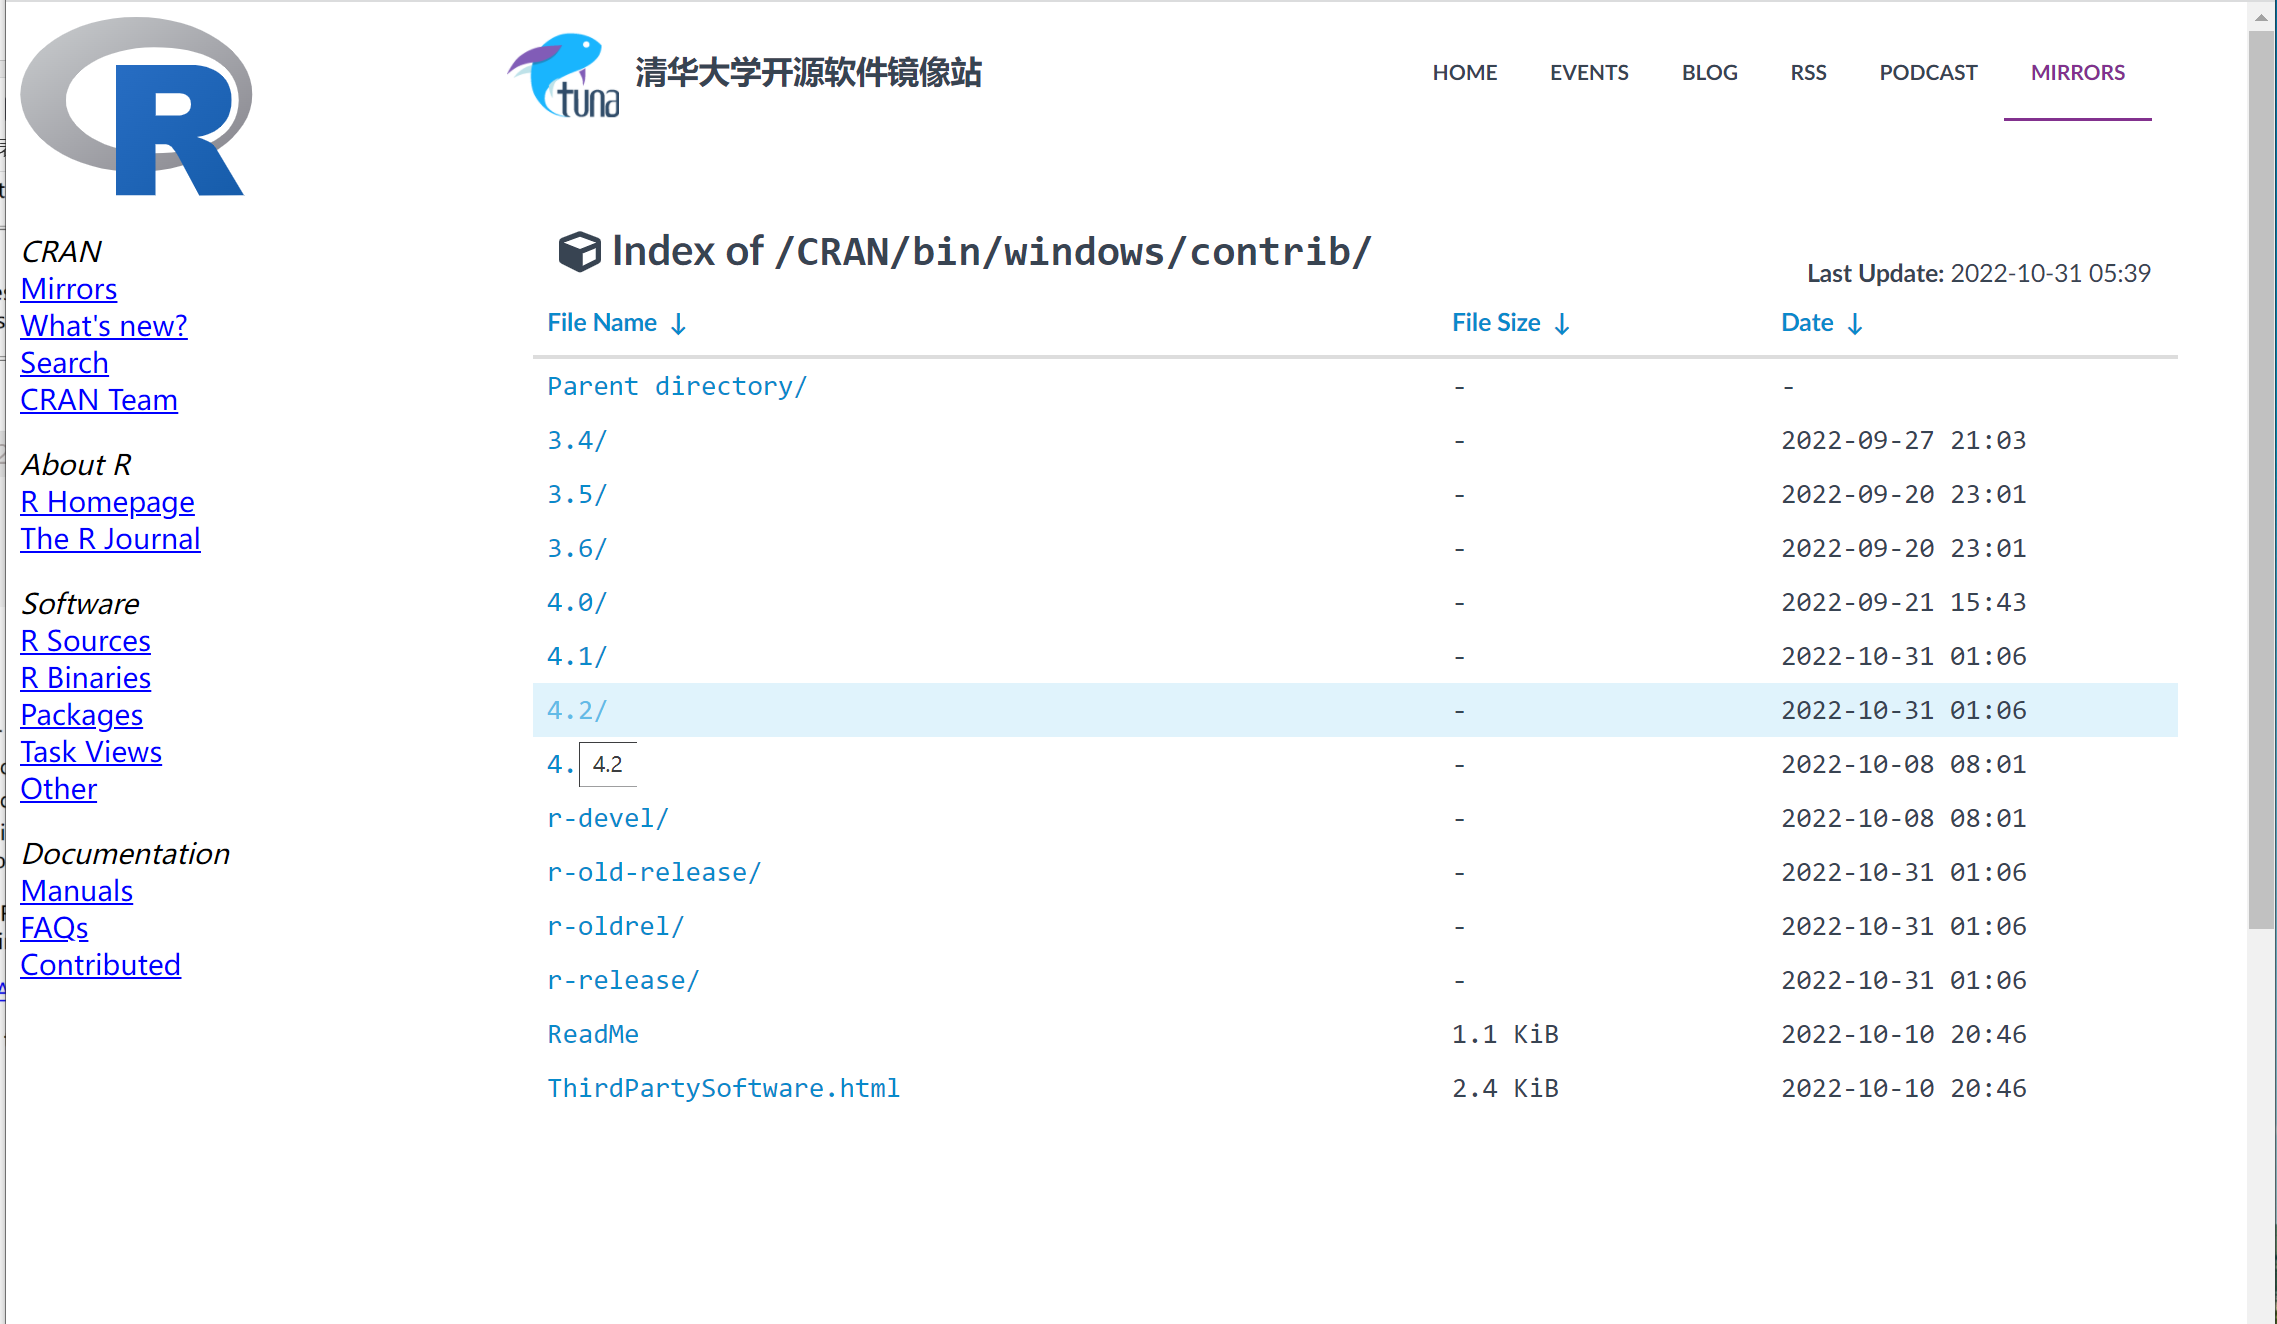This screenshot has height=1324, width=2277.
Task: Open the 4.1/ directory
Action: (577, 656)
